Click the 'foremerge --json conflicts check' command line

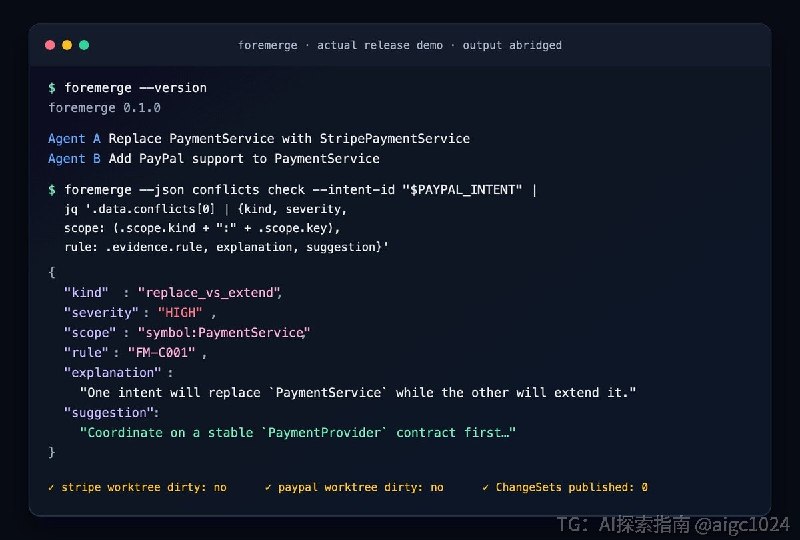click(292, 190)
